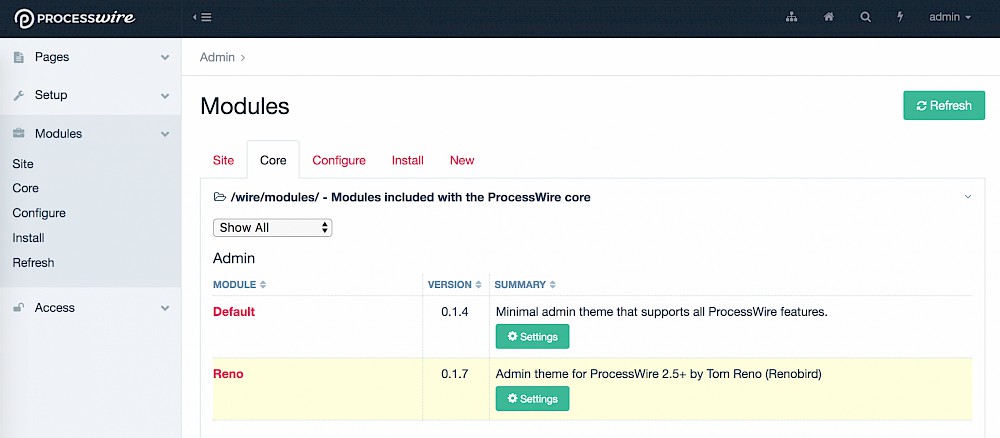Click the home icon in top bar
The image size is (1000, 438).
[829, 18]
